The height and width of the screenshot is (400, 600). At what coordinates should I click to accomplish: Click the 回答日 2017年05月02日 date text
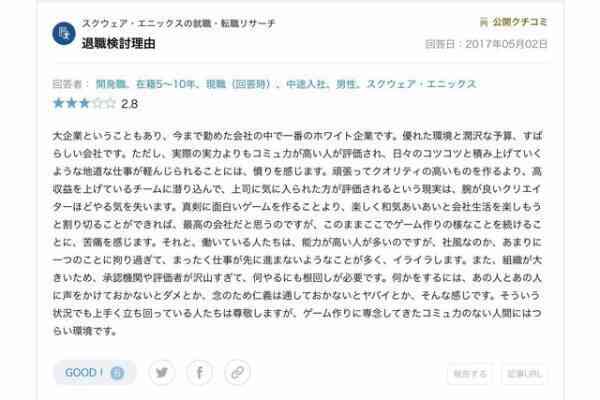click(486, 44)
